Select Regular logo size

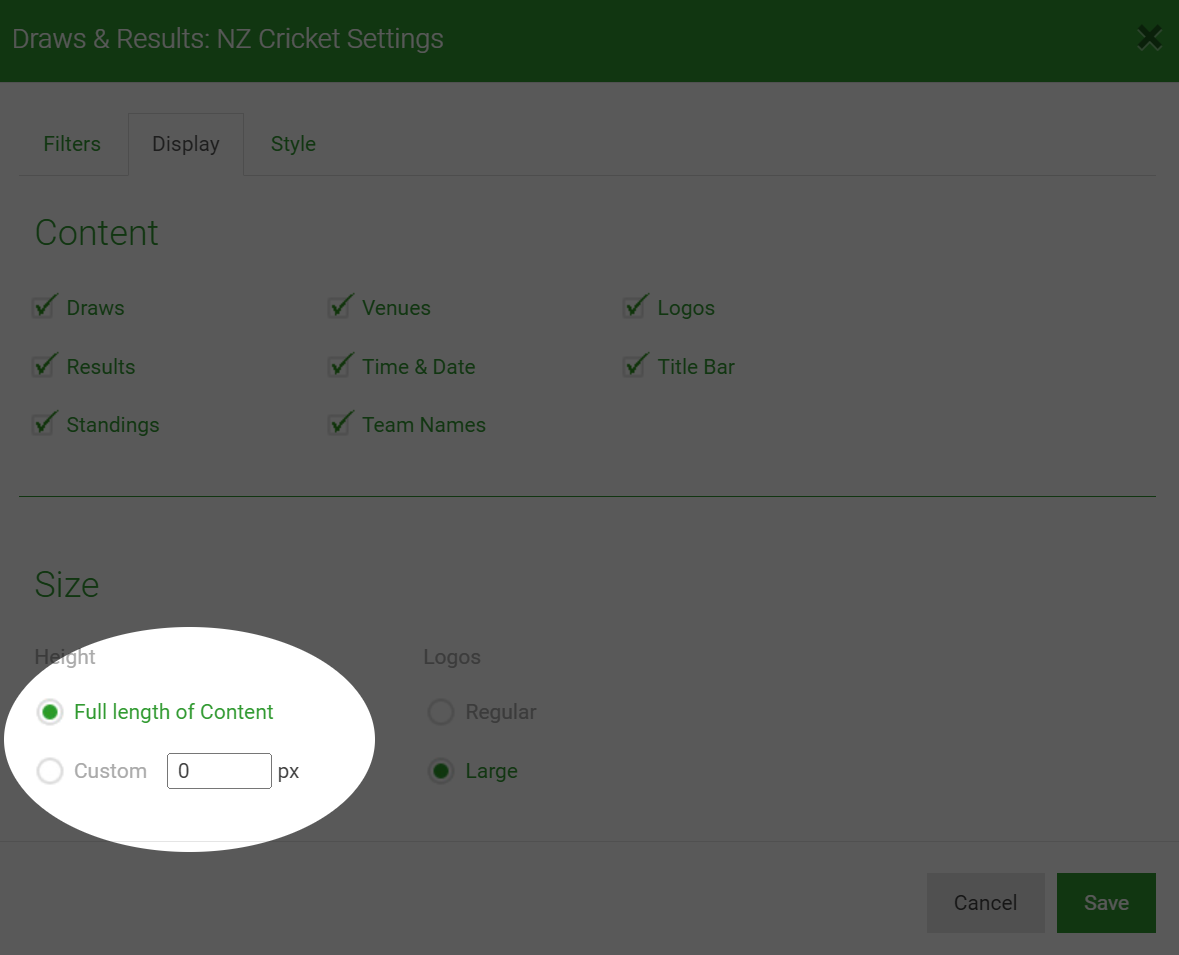(441, 712)
